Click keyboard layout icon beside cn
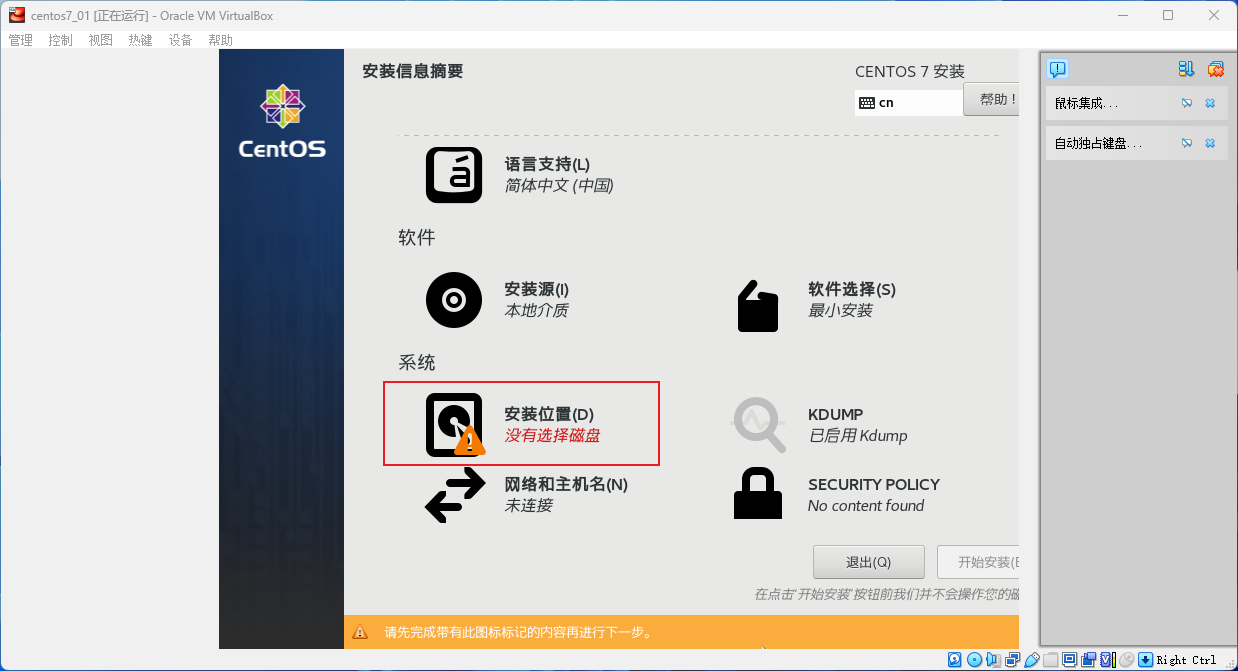Viewport: 1238px width, 671px height. click(x=866, y=103)
